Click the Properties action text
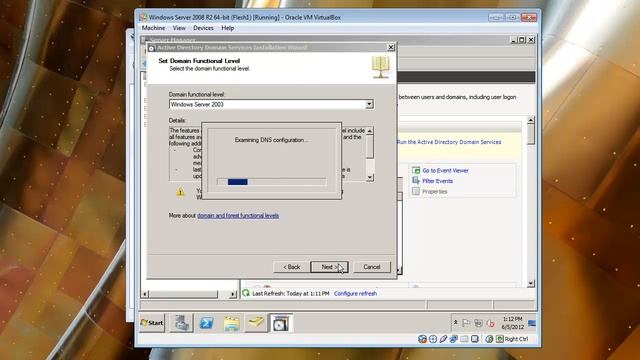The width and height of the screenshot is (640, 360). click(435, 192)
